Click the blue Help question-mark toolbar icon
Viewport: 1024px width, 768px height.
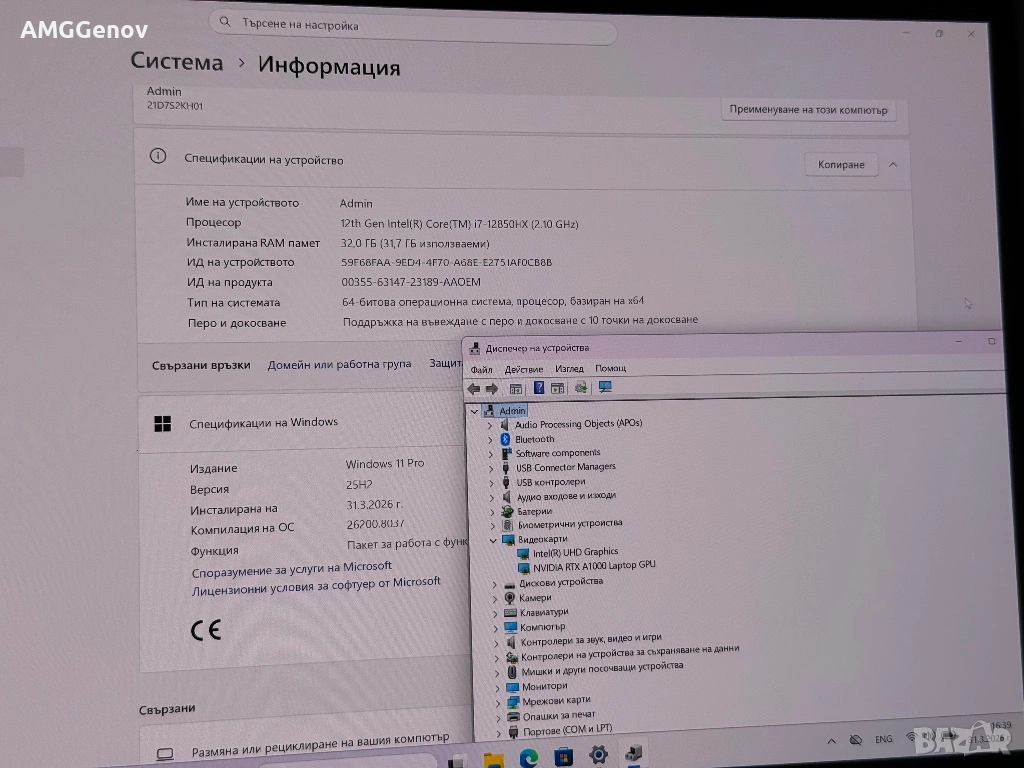coord(539,388)
